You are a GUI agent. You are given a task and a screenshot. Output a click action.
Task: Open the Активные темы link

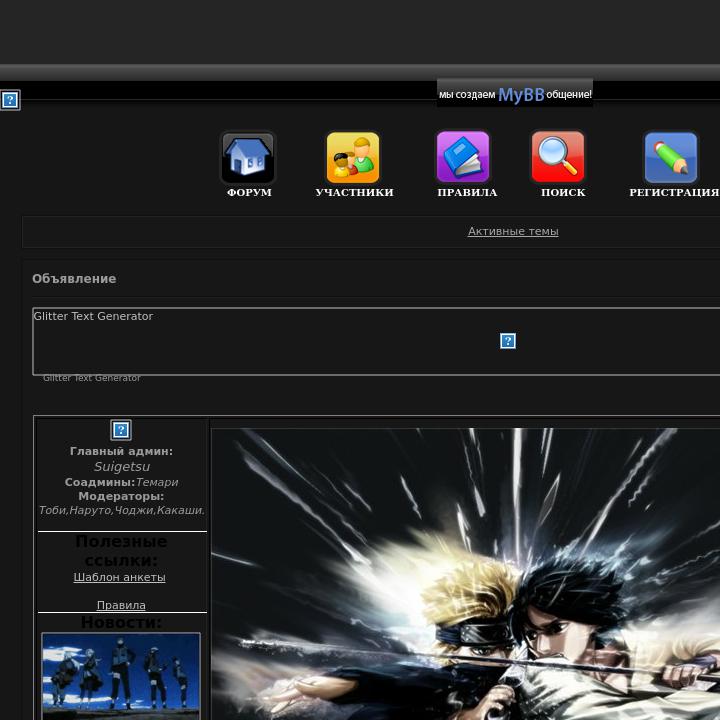(513, 231)
